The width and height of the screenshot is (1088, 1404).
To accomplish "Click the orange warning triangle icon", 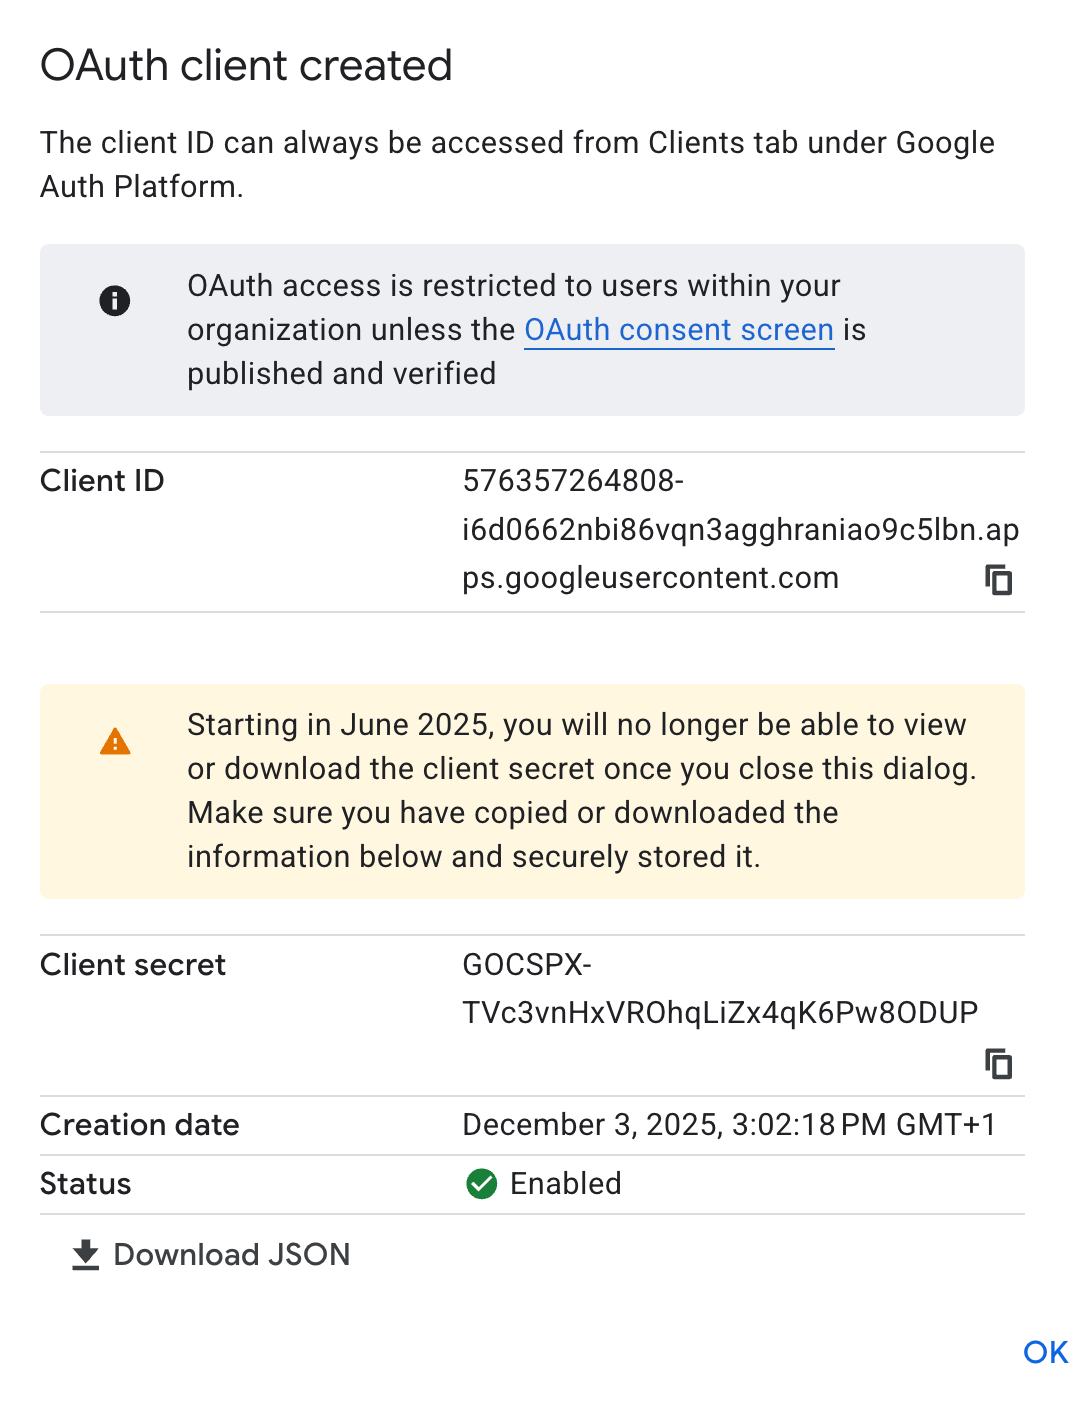I will (115, 742).
